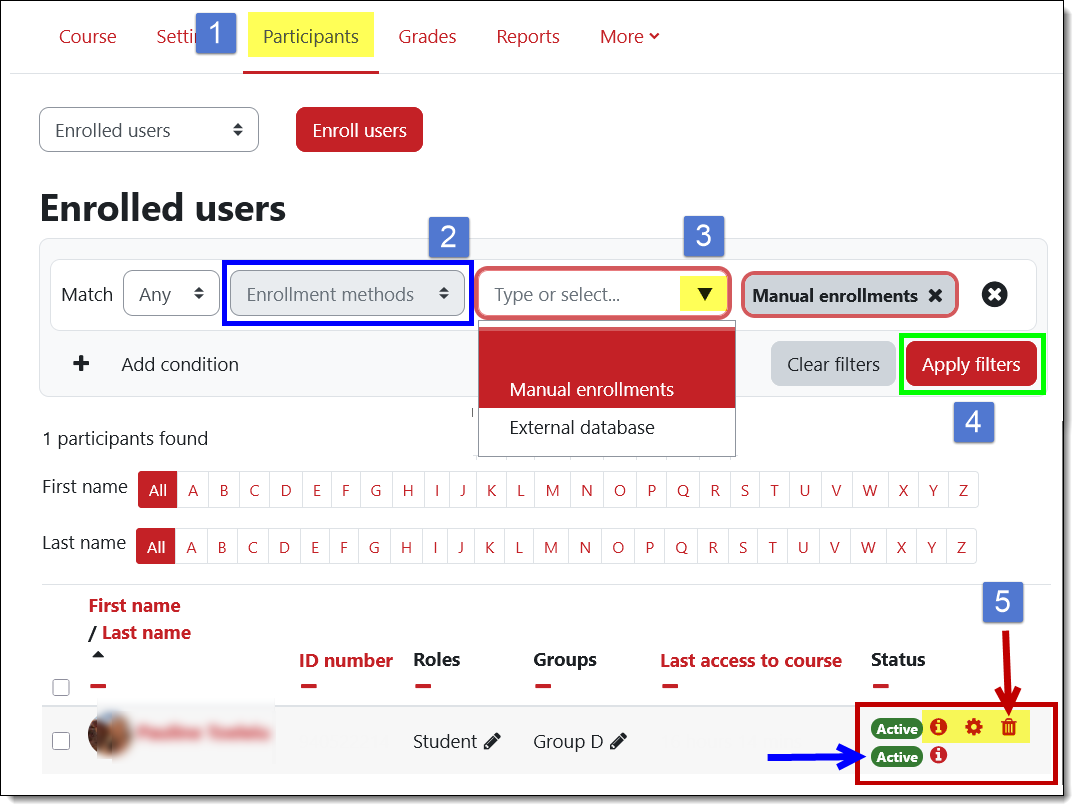Edit enrollment with gear icon
The image size is (1073, 805).
pos(973,727)
